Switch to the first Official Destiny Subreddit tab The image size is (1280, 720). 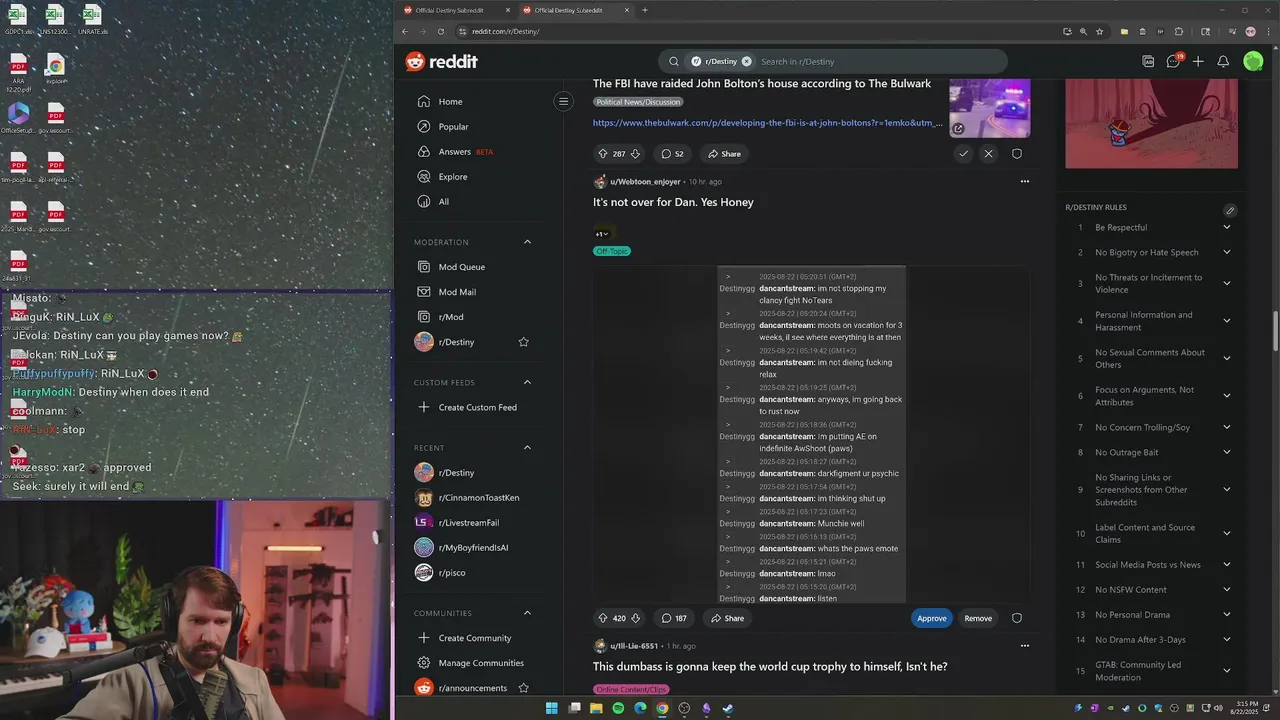[x=455, y=10]
